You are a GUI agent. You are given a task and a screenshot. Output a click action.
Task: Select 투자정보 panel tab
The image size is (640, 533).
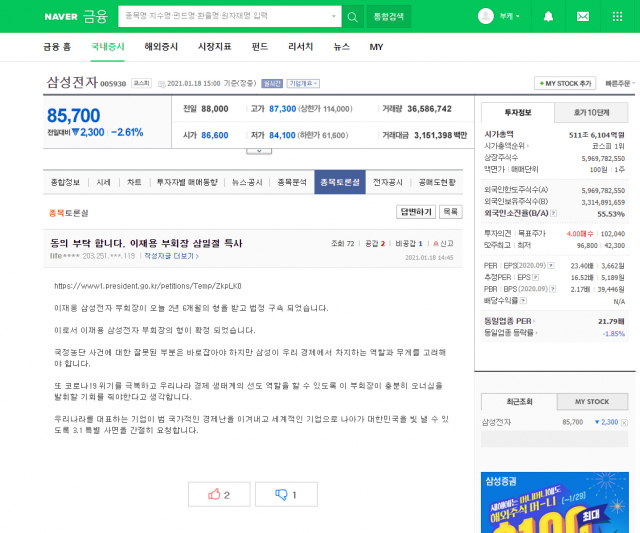[x=518, y=113]
